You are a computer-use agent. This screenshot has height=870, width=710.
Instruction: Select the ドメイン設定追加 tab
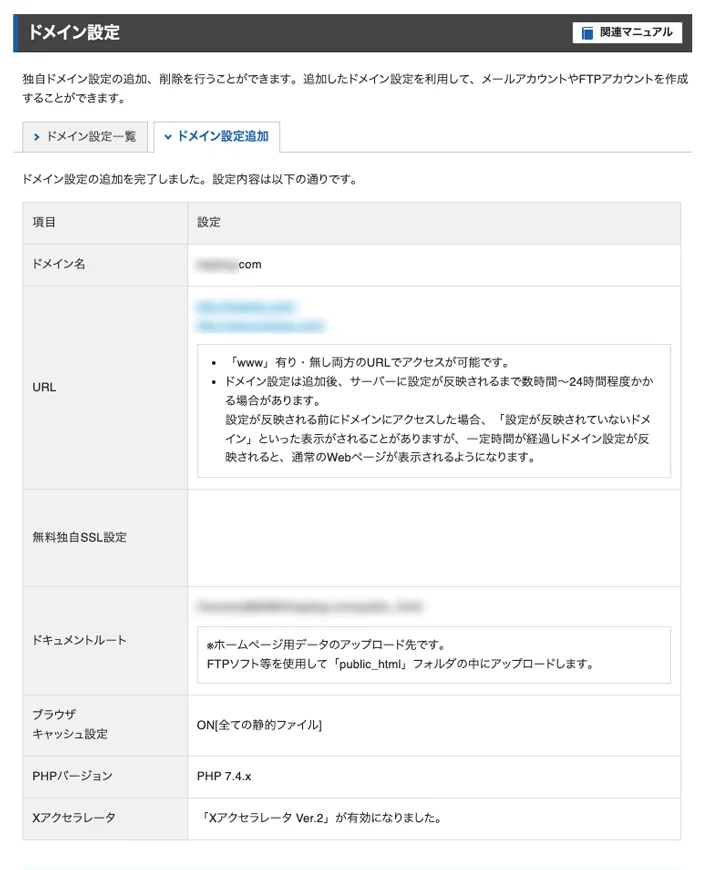(x=217, y=136)
